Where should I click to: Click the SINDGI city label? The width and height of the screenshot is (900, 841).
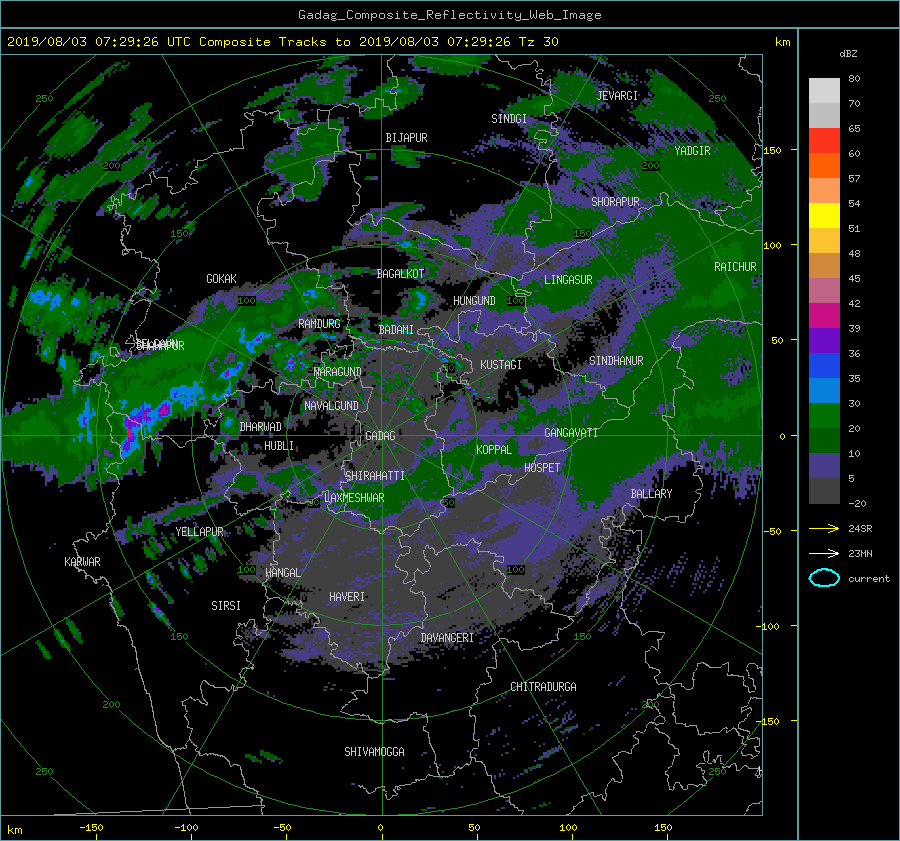(x=509, y=119)
